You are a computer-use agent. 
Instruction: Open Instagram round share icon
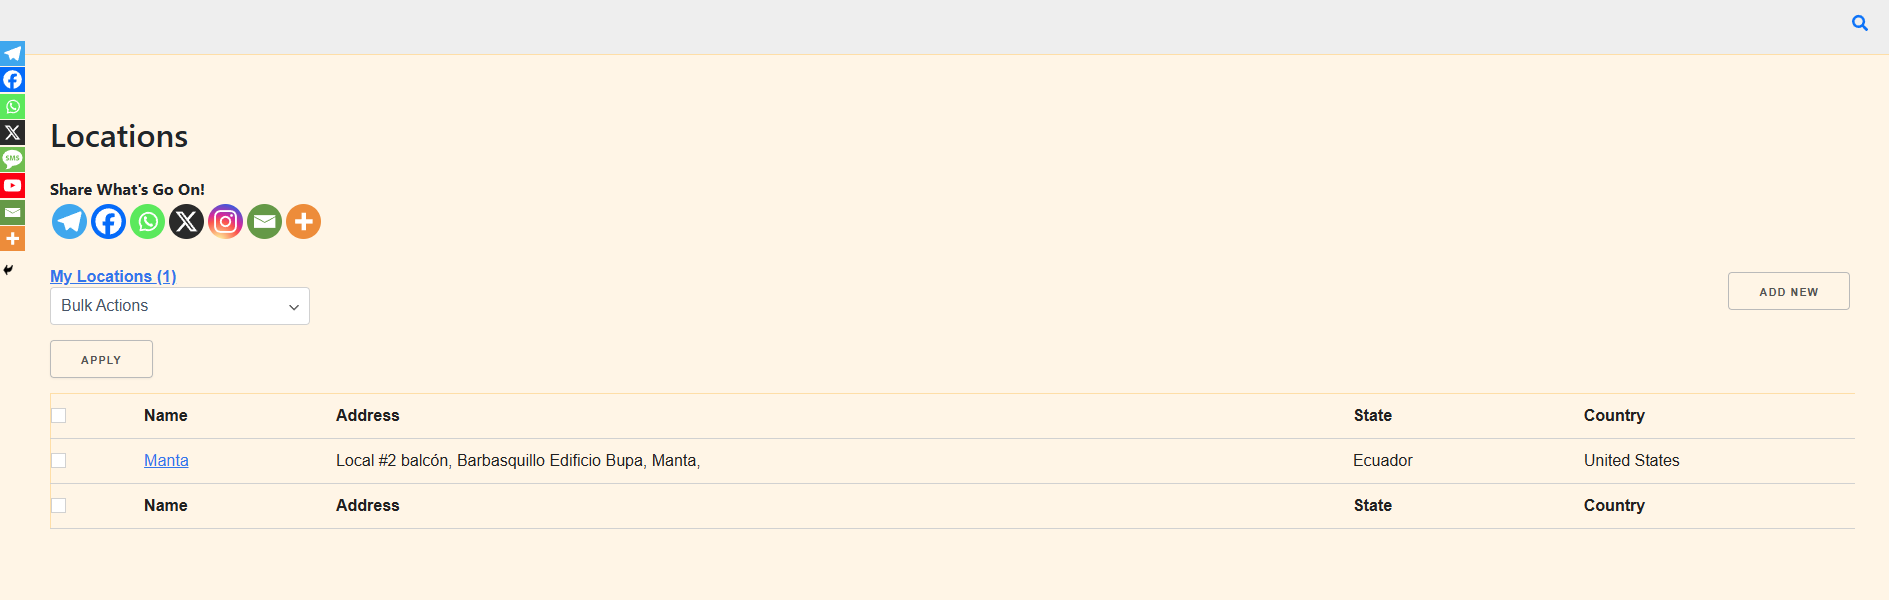(225, 221)
